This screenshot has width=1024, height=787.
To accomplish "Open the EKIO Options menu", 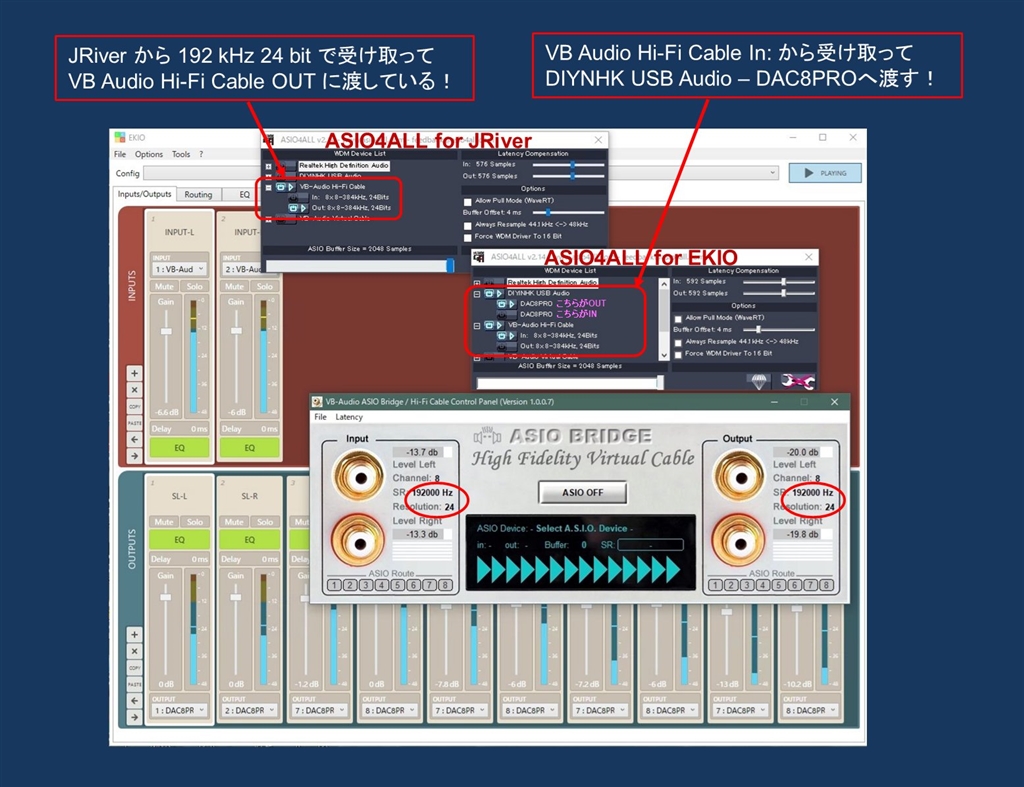I will click(x=149, y=154).
